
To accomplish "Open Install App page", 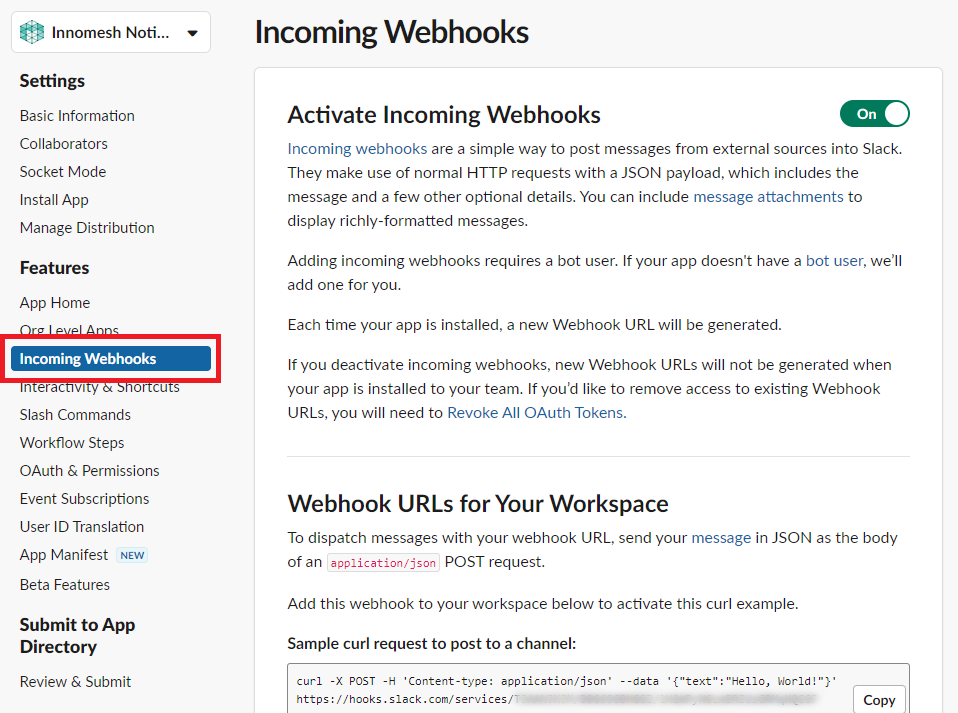I will click(x=54, y=200).
